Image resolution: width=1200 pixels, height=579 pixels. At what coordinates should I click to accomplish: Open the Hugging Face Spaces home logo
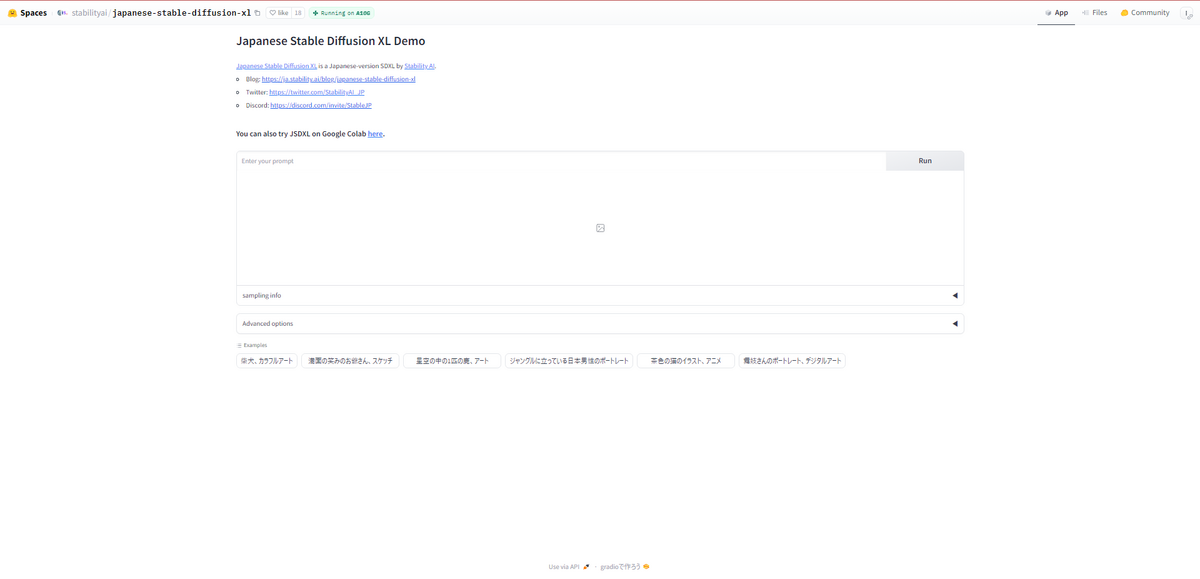tap(12, 13)
